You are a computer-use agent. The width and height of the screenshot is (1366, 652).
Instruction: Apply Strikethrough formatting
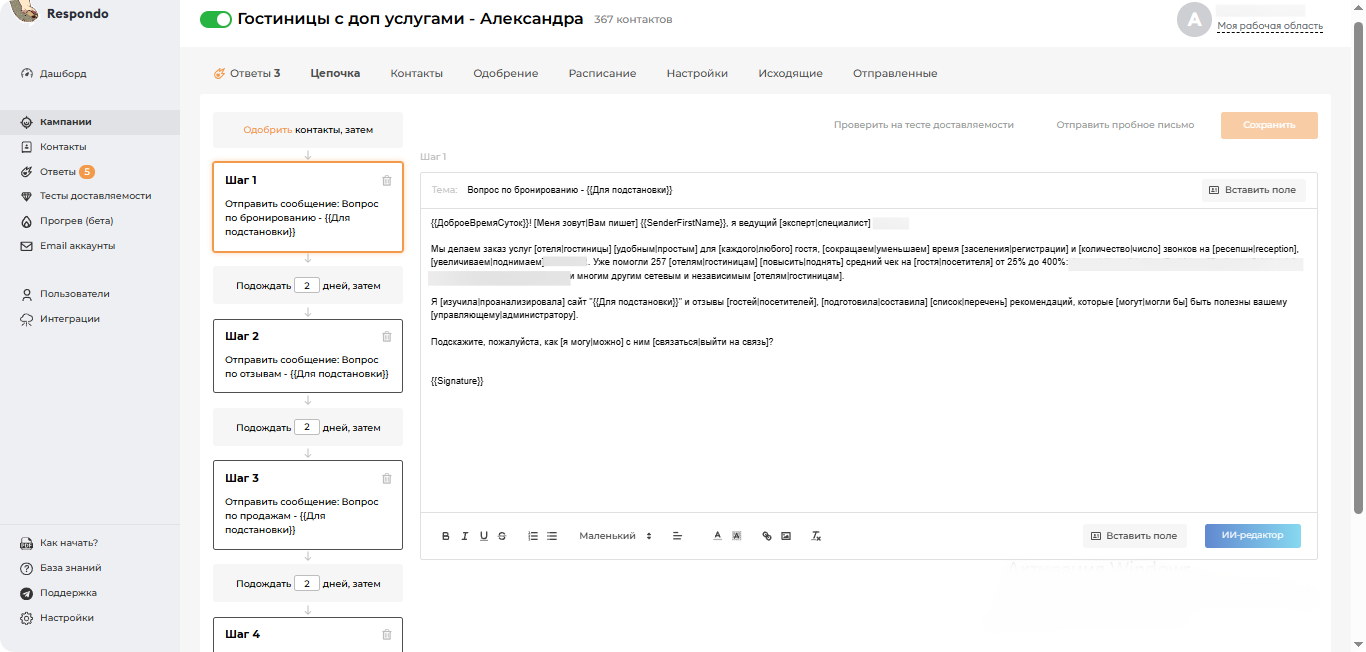pos(501,536)
